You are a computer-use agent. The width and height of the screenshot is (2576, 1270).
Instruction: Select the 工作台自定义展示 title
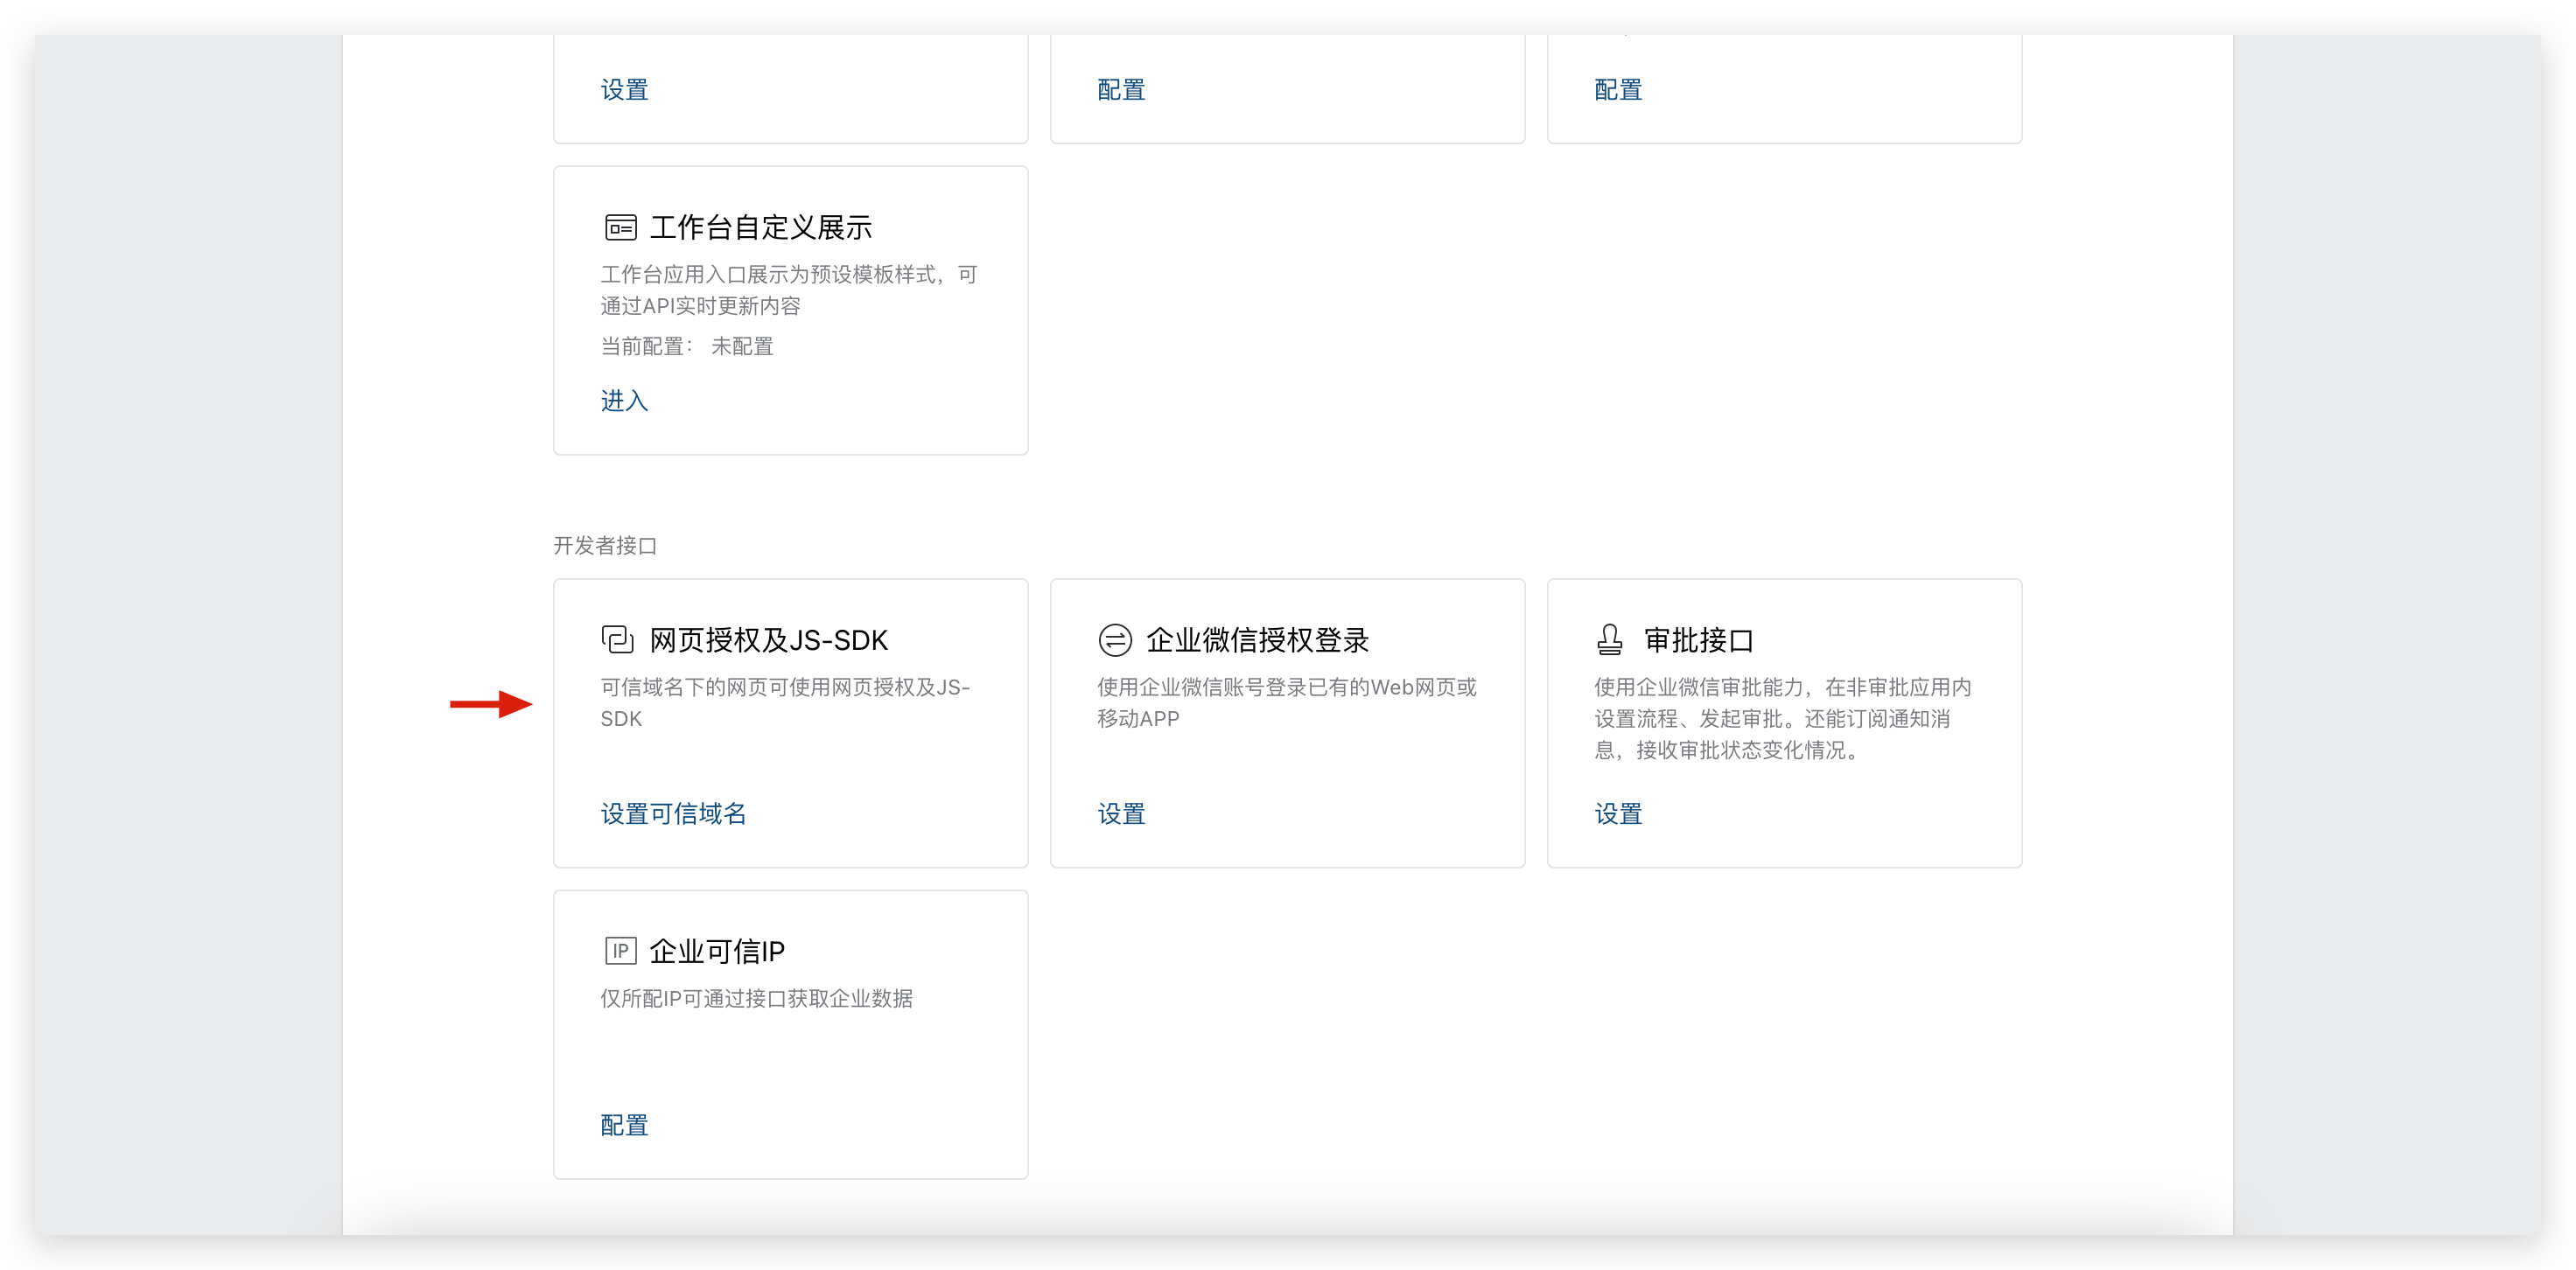(760, 228)
